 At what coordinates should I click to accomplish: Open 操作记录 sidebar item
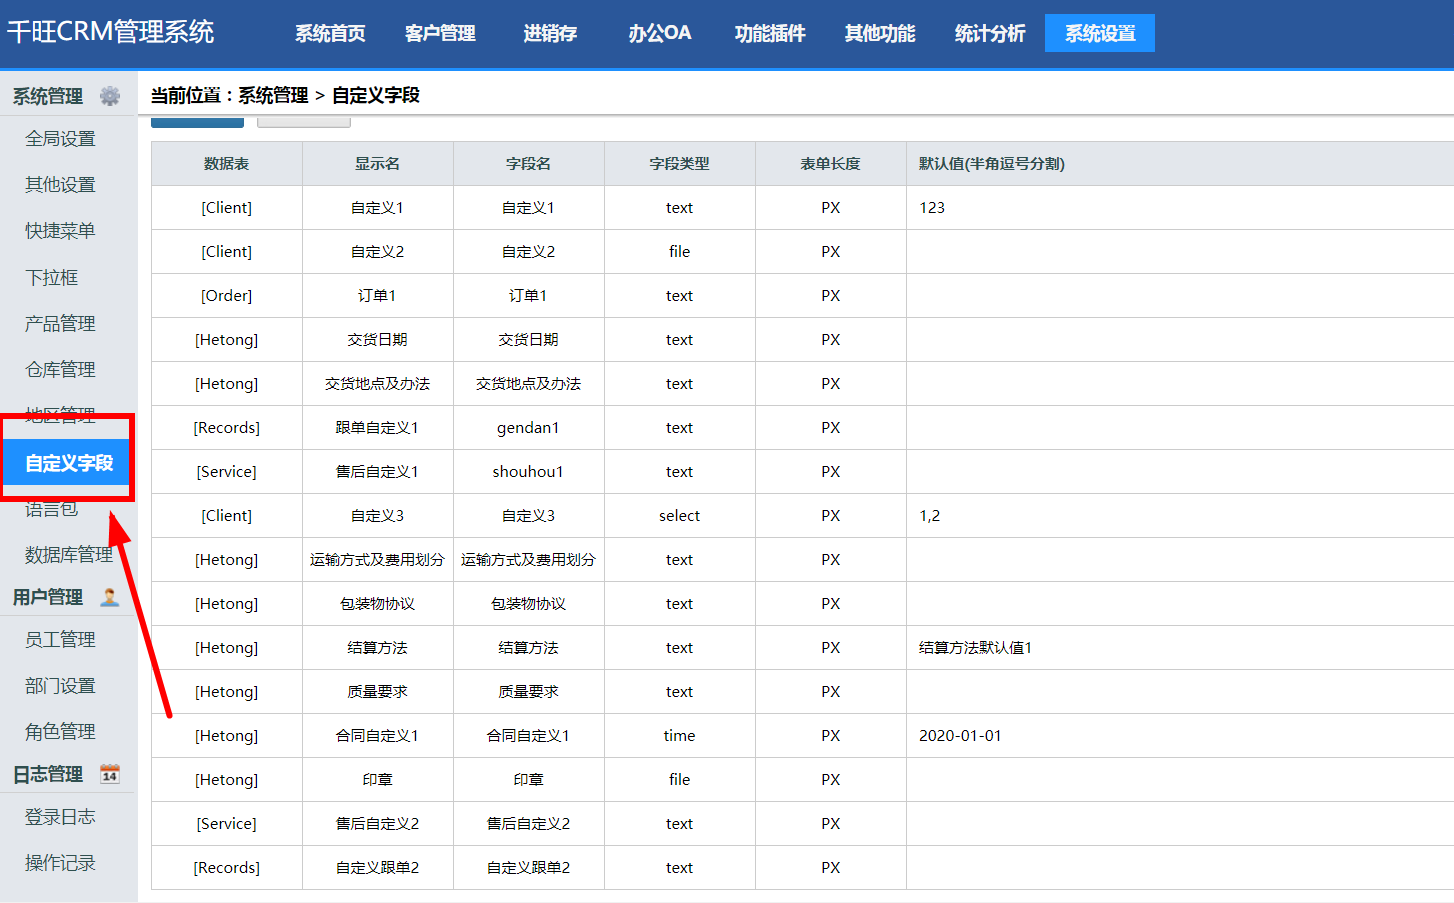pos(60,863)
